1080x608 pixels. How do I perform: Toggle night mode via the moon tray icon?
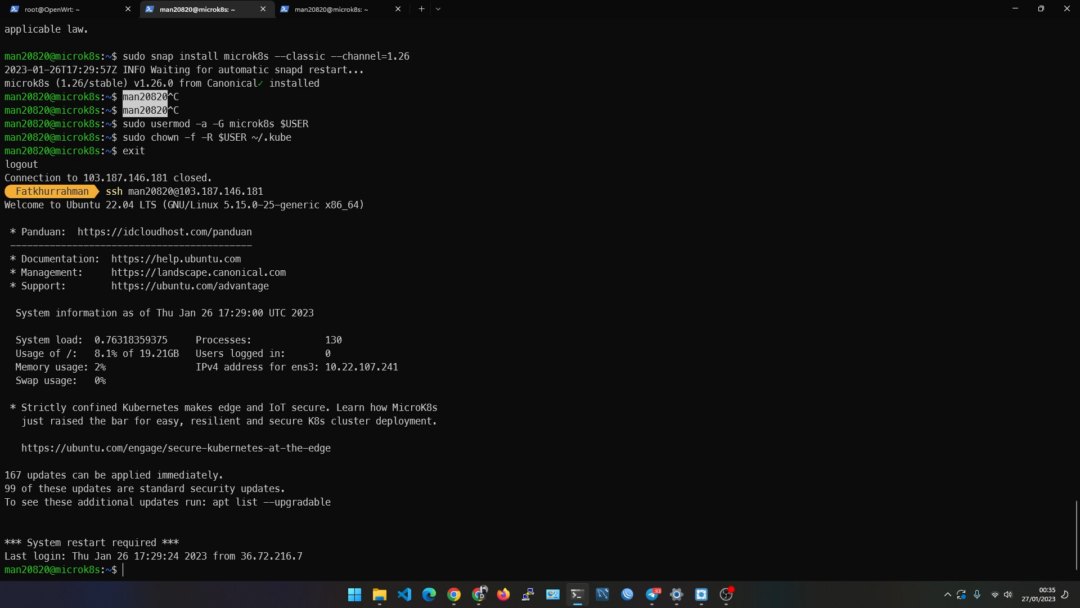point(1065,594)
